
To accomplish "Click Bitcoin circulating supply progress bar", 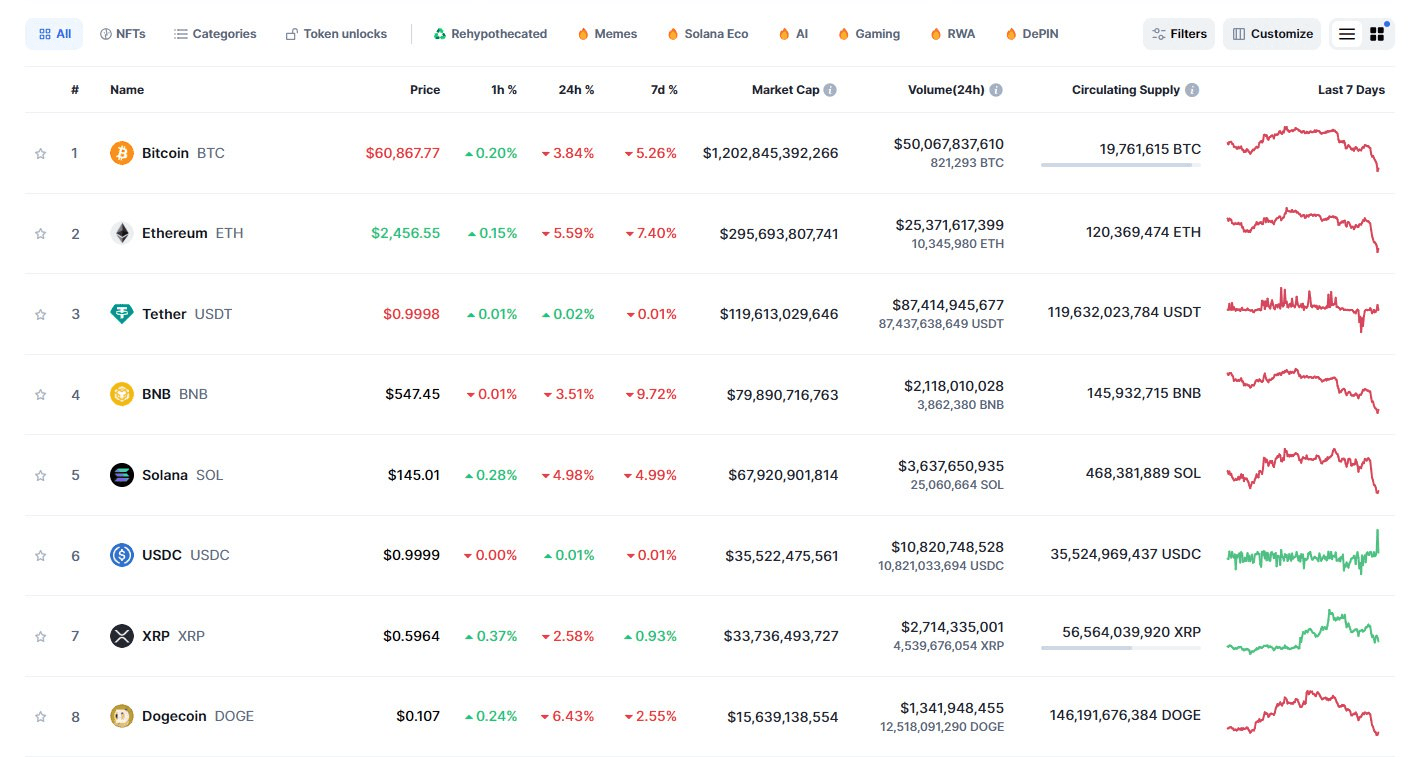I will click(x=1121, y=165).
